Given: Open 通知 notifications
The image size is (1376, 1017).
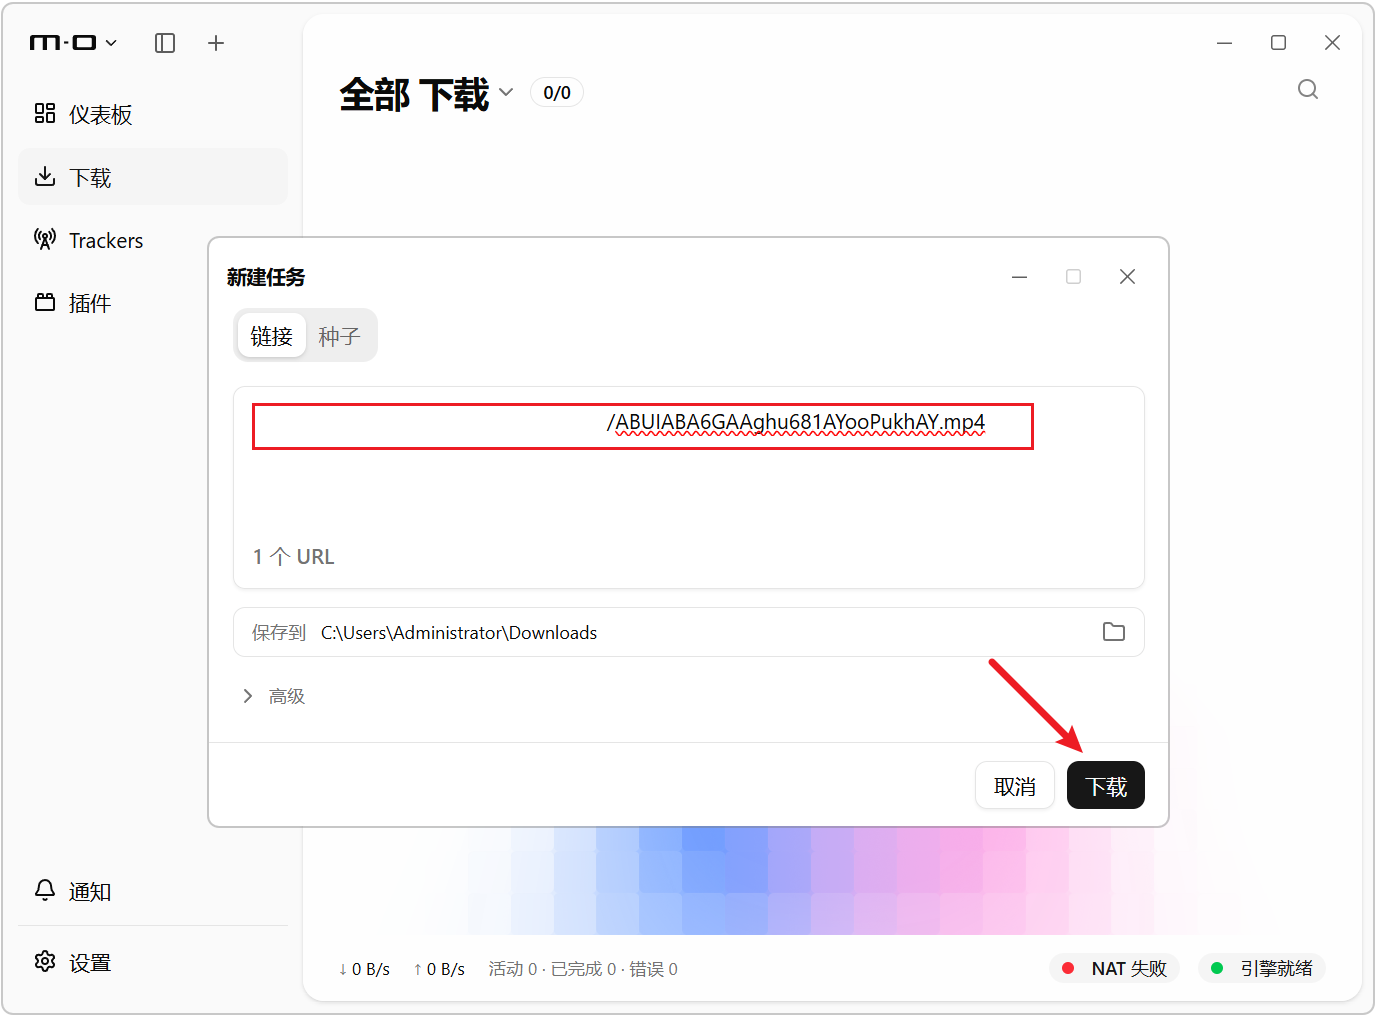Looking at the screenshot, I should coord(153,891).
